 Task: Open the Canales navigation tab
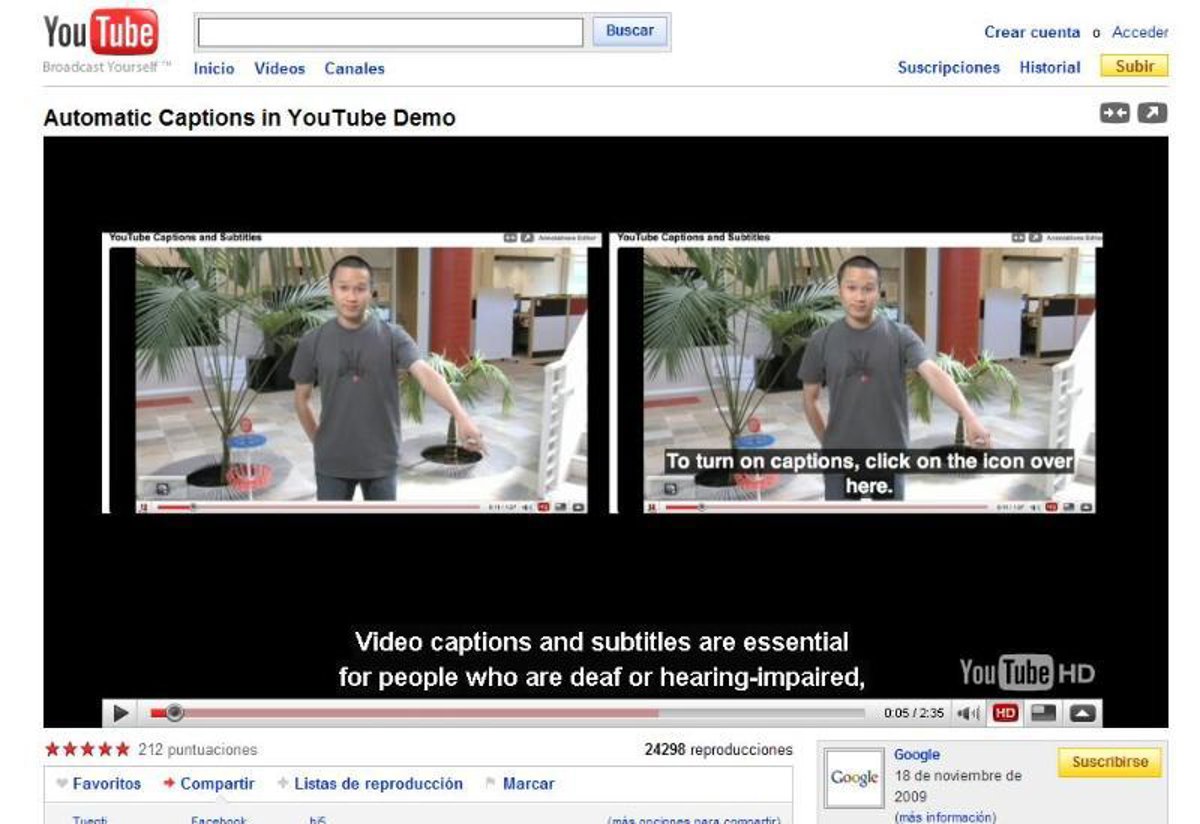point(354,68)
